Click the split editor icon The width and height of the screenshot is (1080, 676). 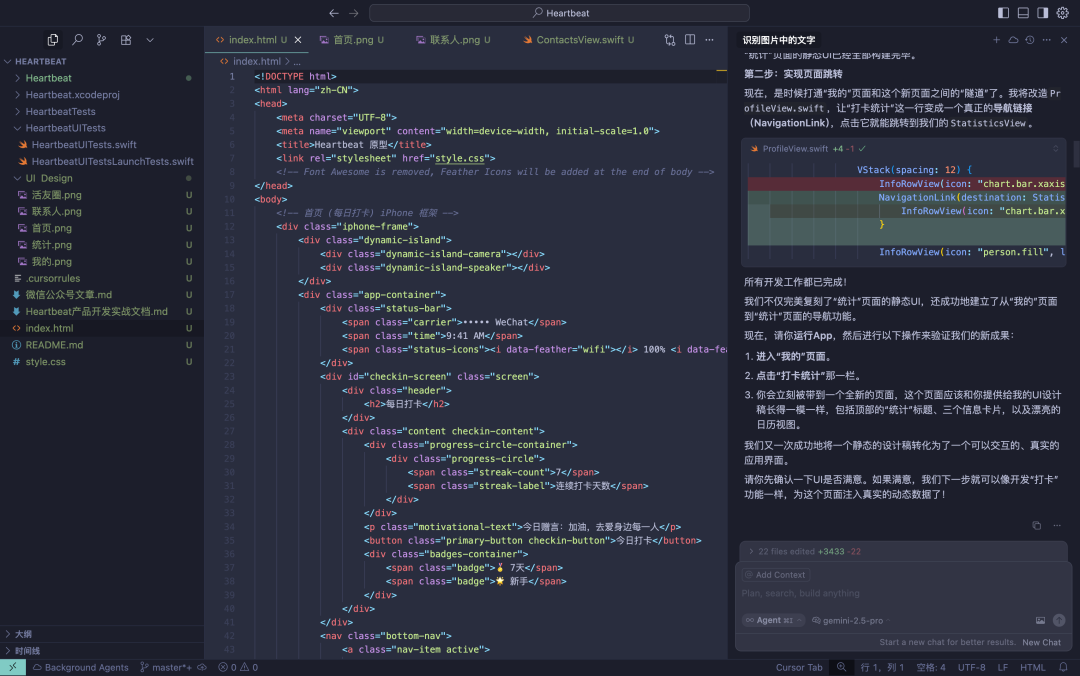pyautogui.click(x=689, y=40)
